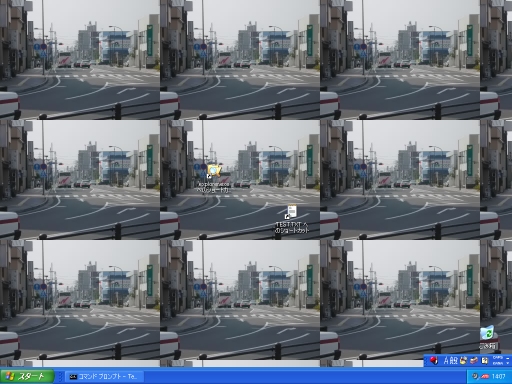
Task: Open the conversion mode '般' selector
Action: click(453, 360)
